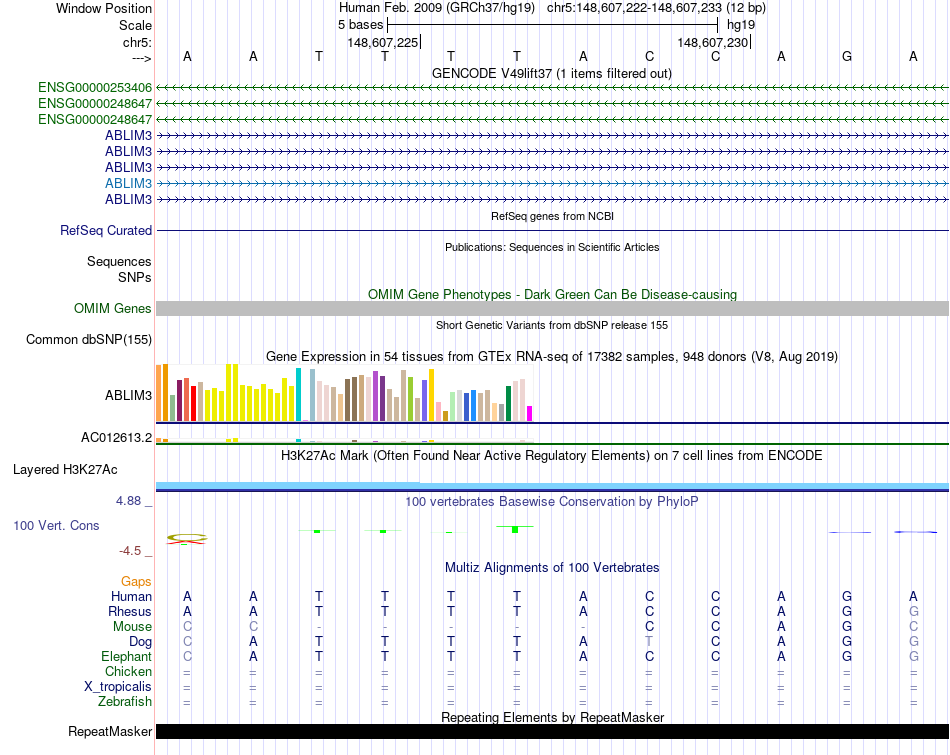Screen dimensions: 950x755
Task: Click the 'RefSeq genes from NCBI' title
Action: point(551,216)
